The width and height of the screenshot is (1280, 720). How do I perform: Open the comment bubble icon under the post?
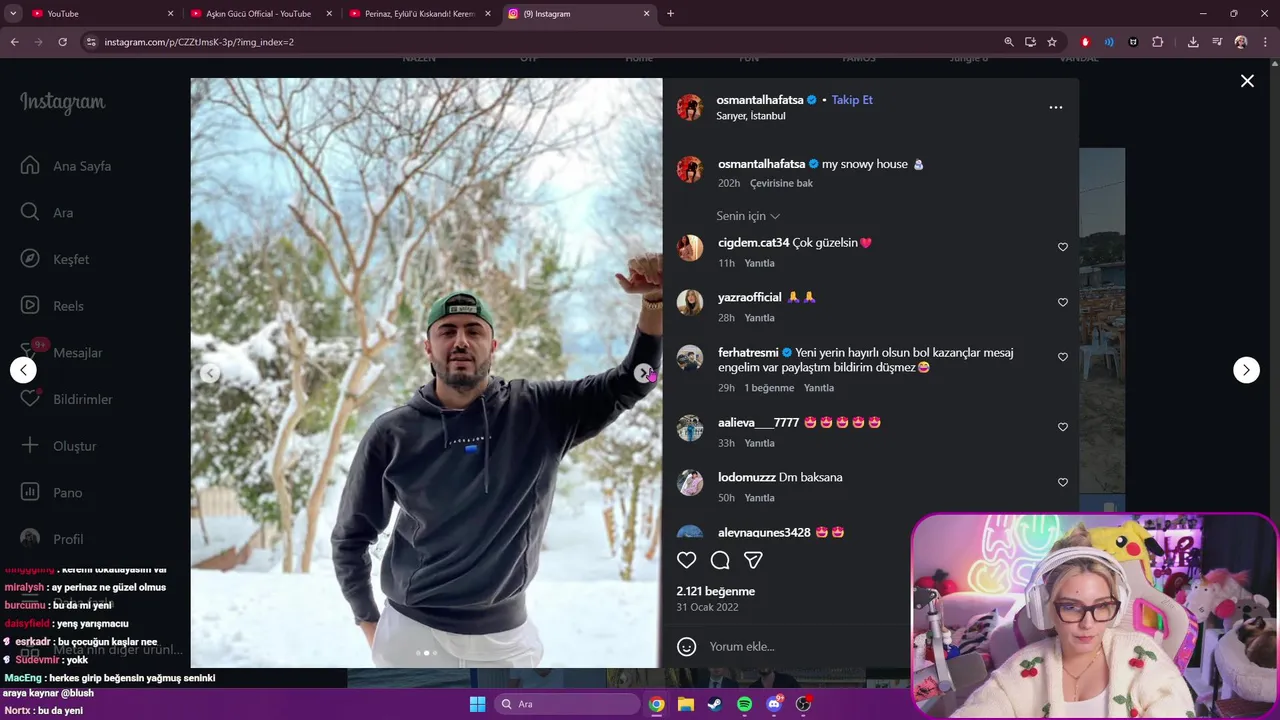720,561
